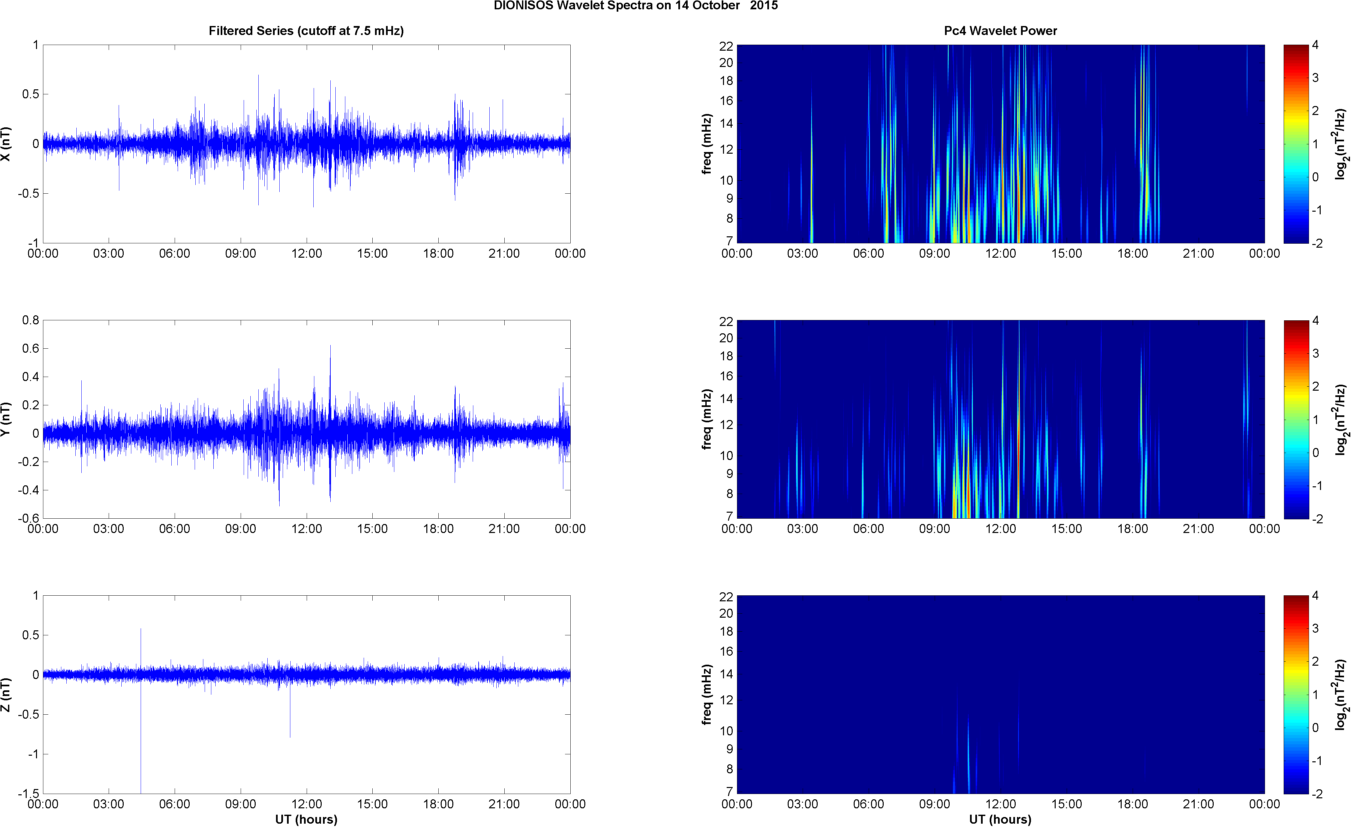Screen dimensions: 1351x827
Task: Click the "X (nT)" axis label
Action: [x=6, y=144]
